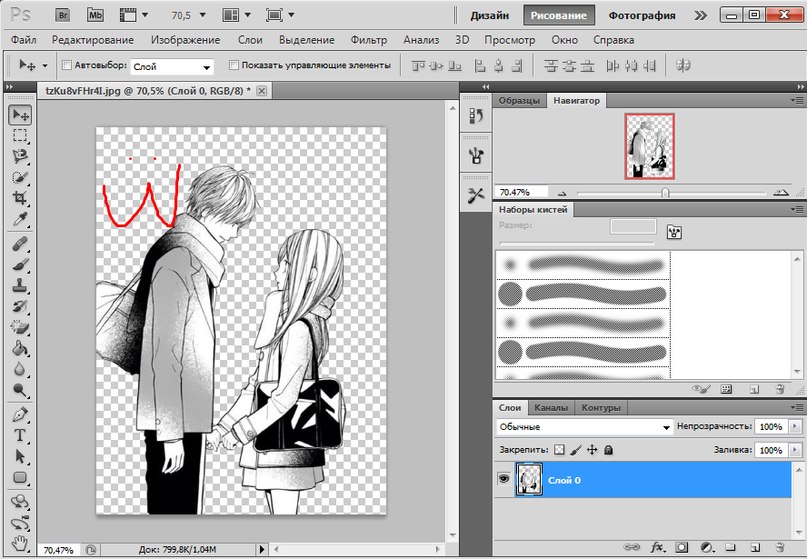Screen dimensions: 807x559
Task: Toggle lock transparent pixels
Action: [559, 450]
